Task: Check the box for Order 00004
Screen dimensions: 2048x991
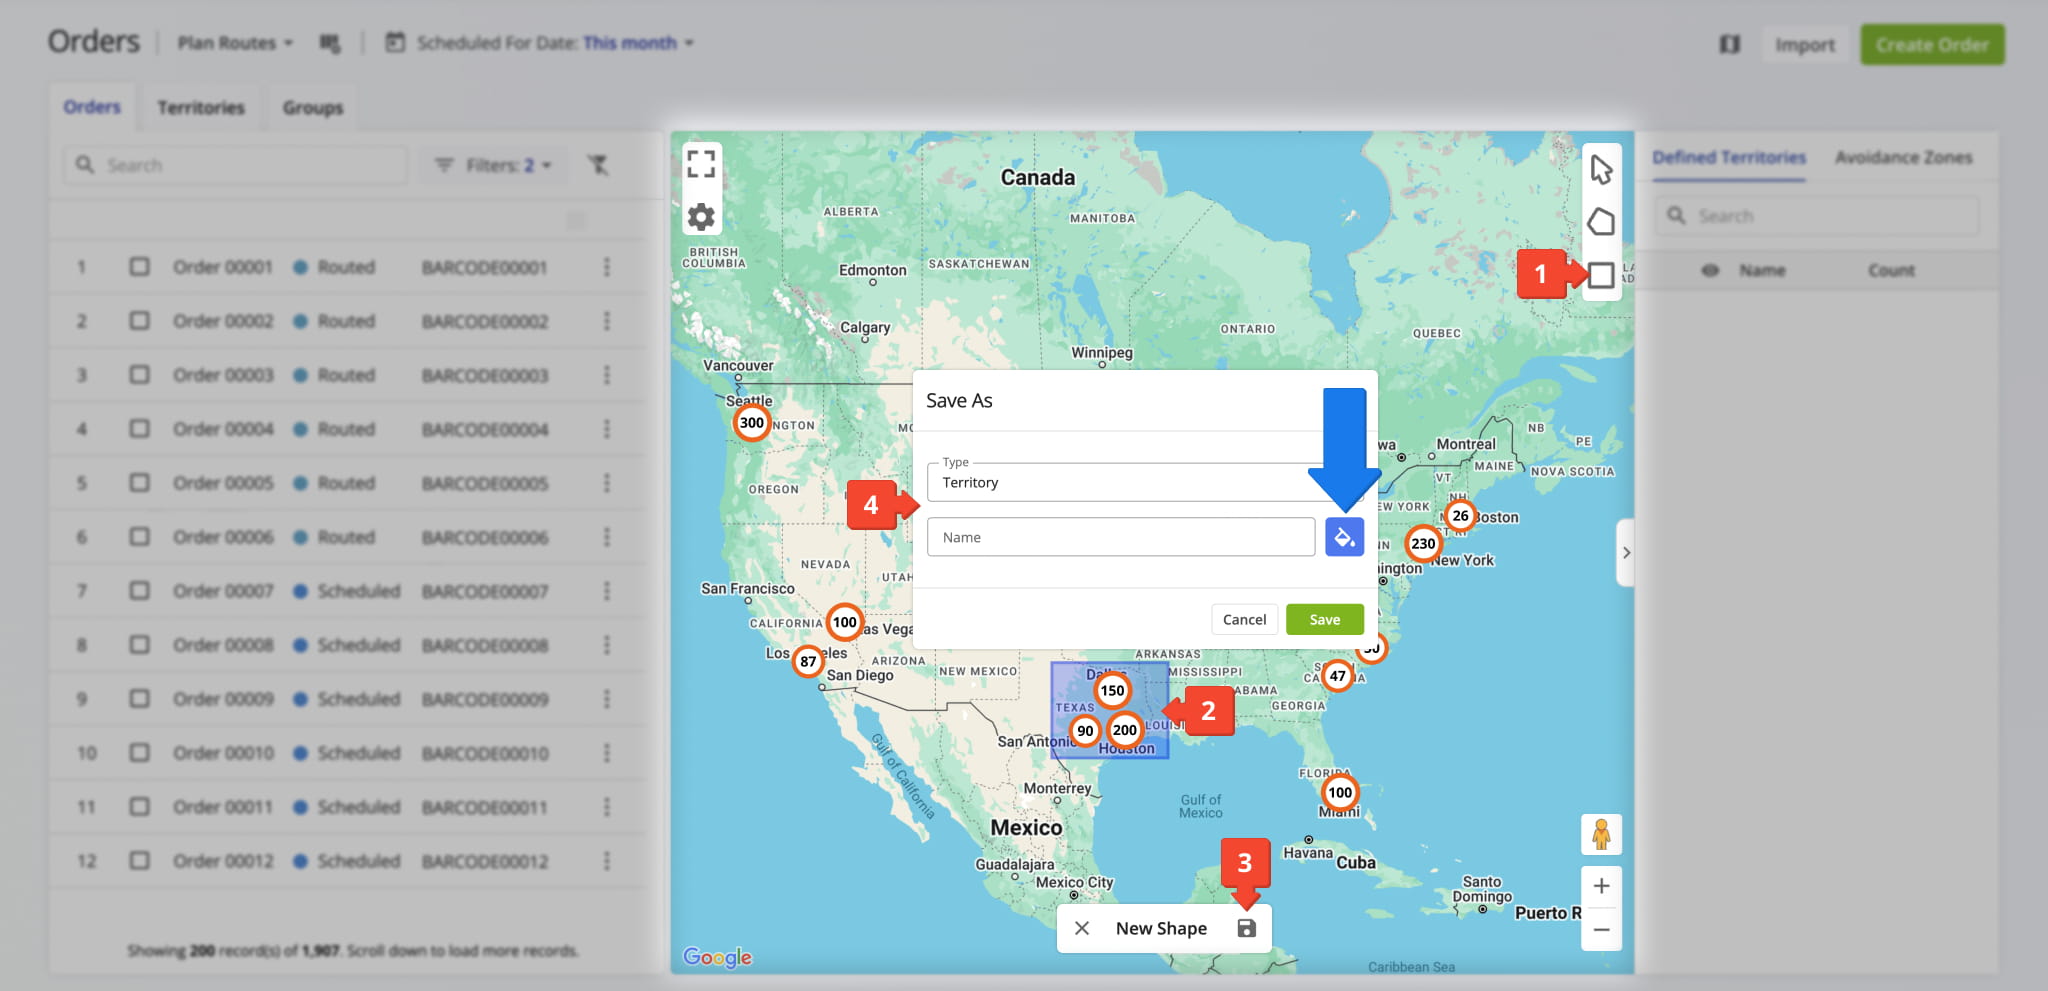Action: tap(140, 429)
